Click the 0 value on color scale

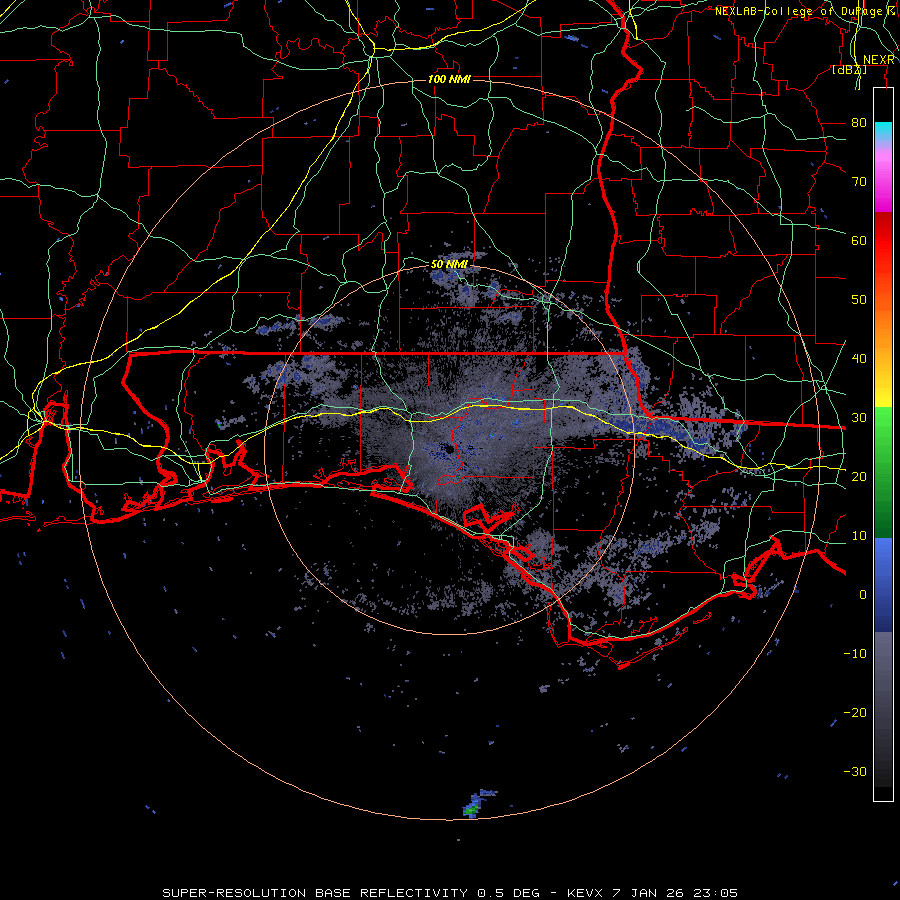click(x=863, y=595)
